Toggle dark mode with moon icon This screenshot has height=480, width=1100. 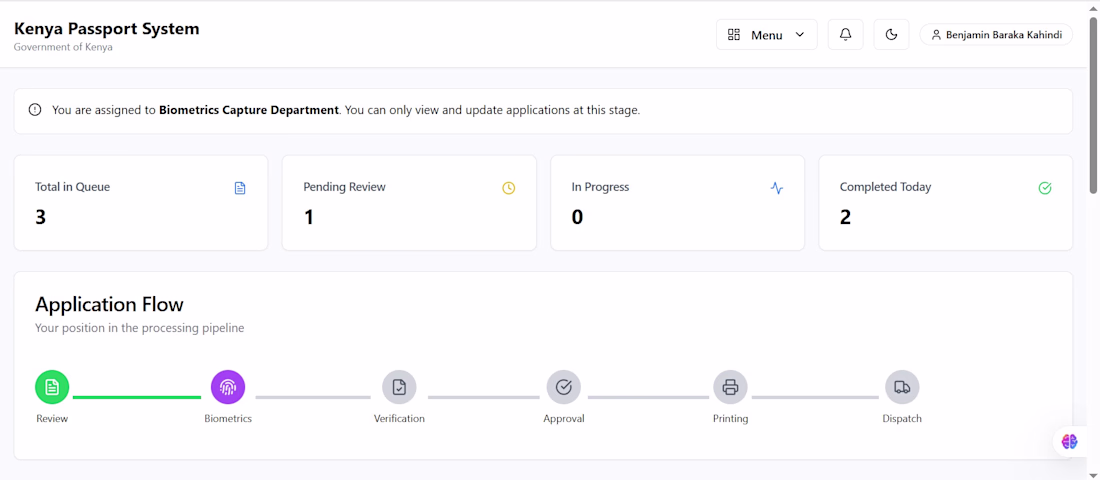(x=891, y=35)
